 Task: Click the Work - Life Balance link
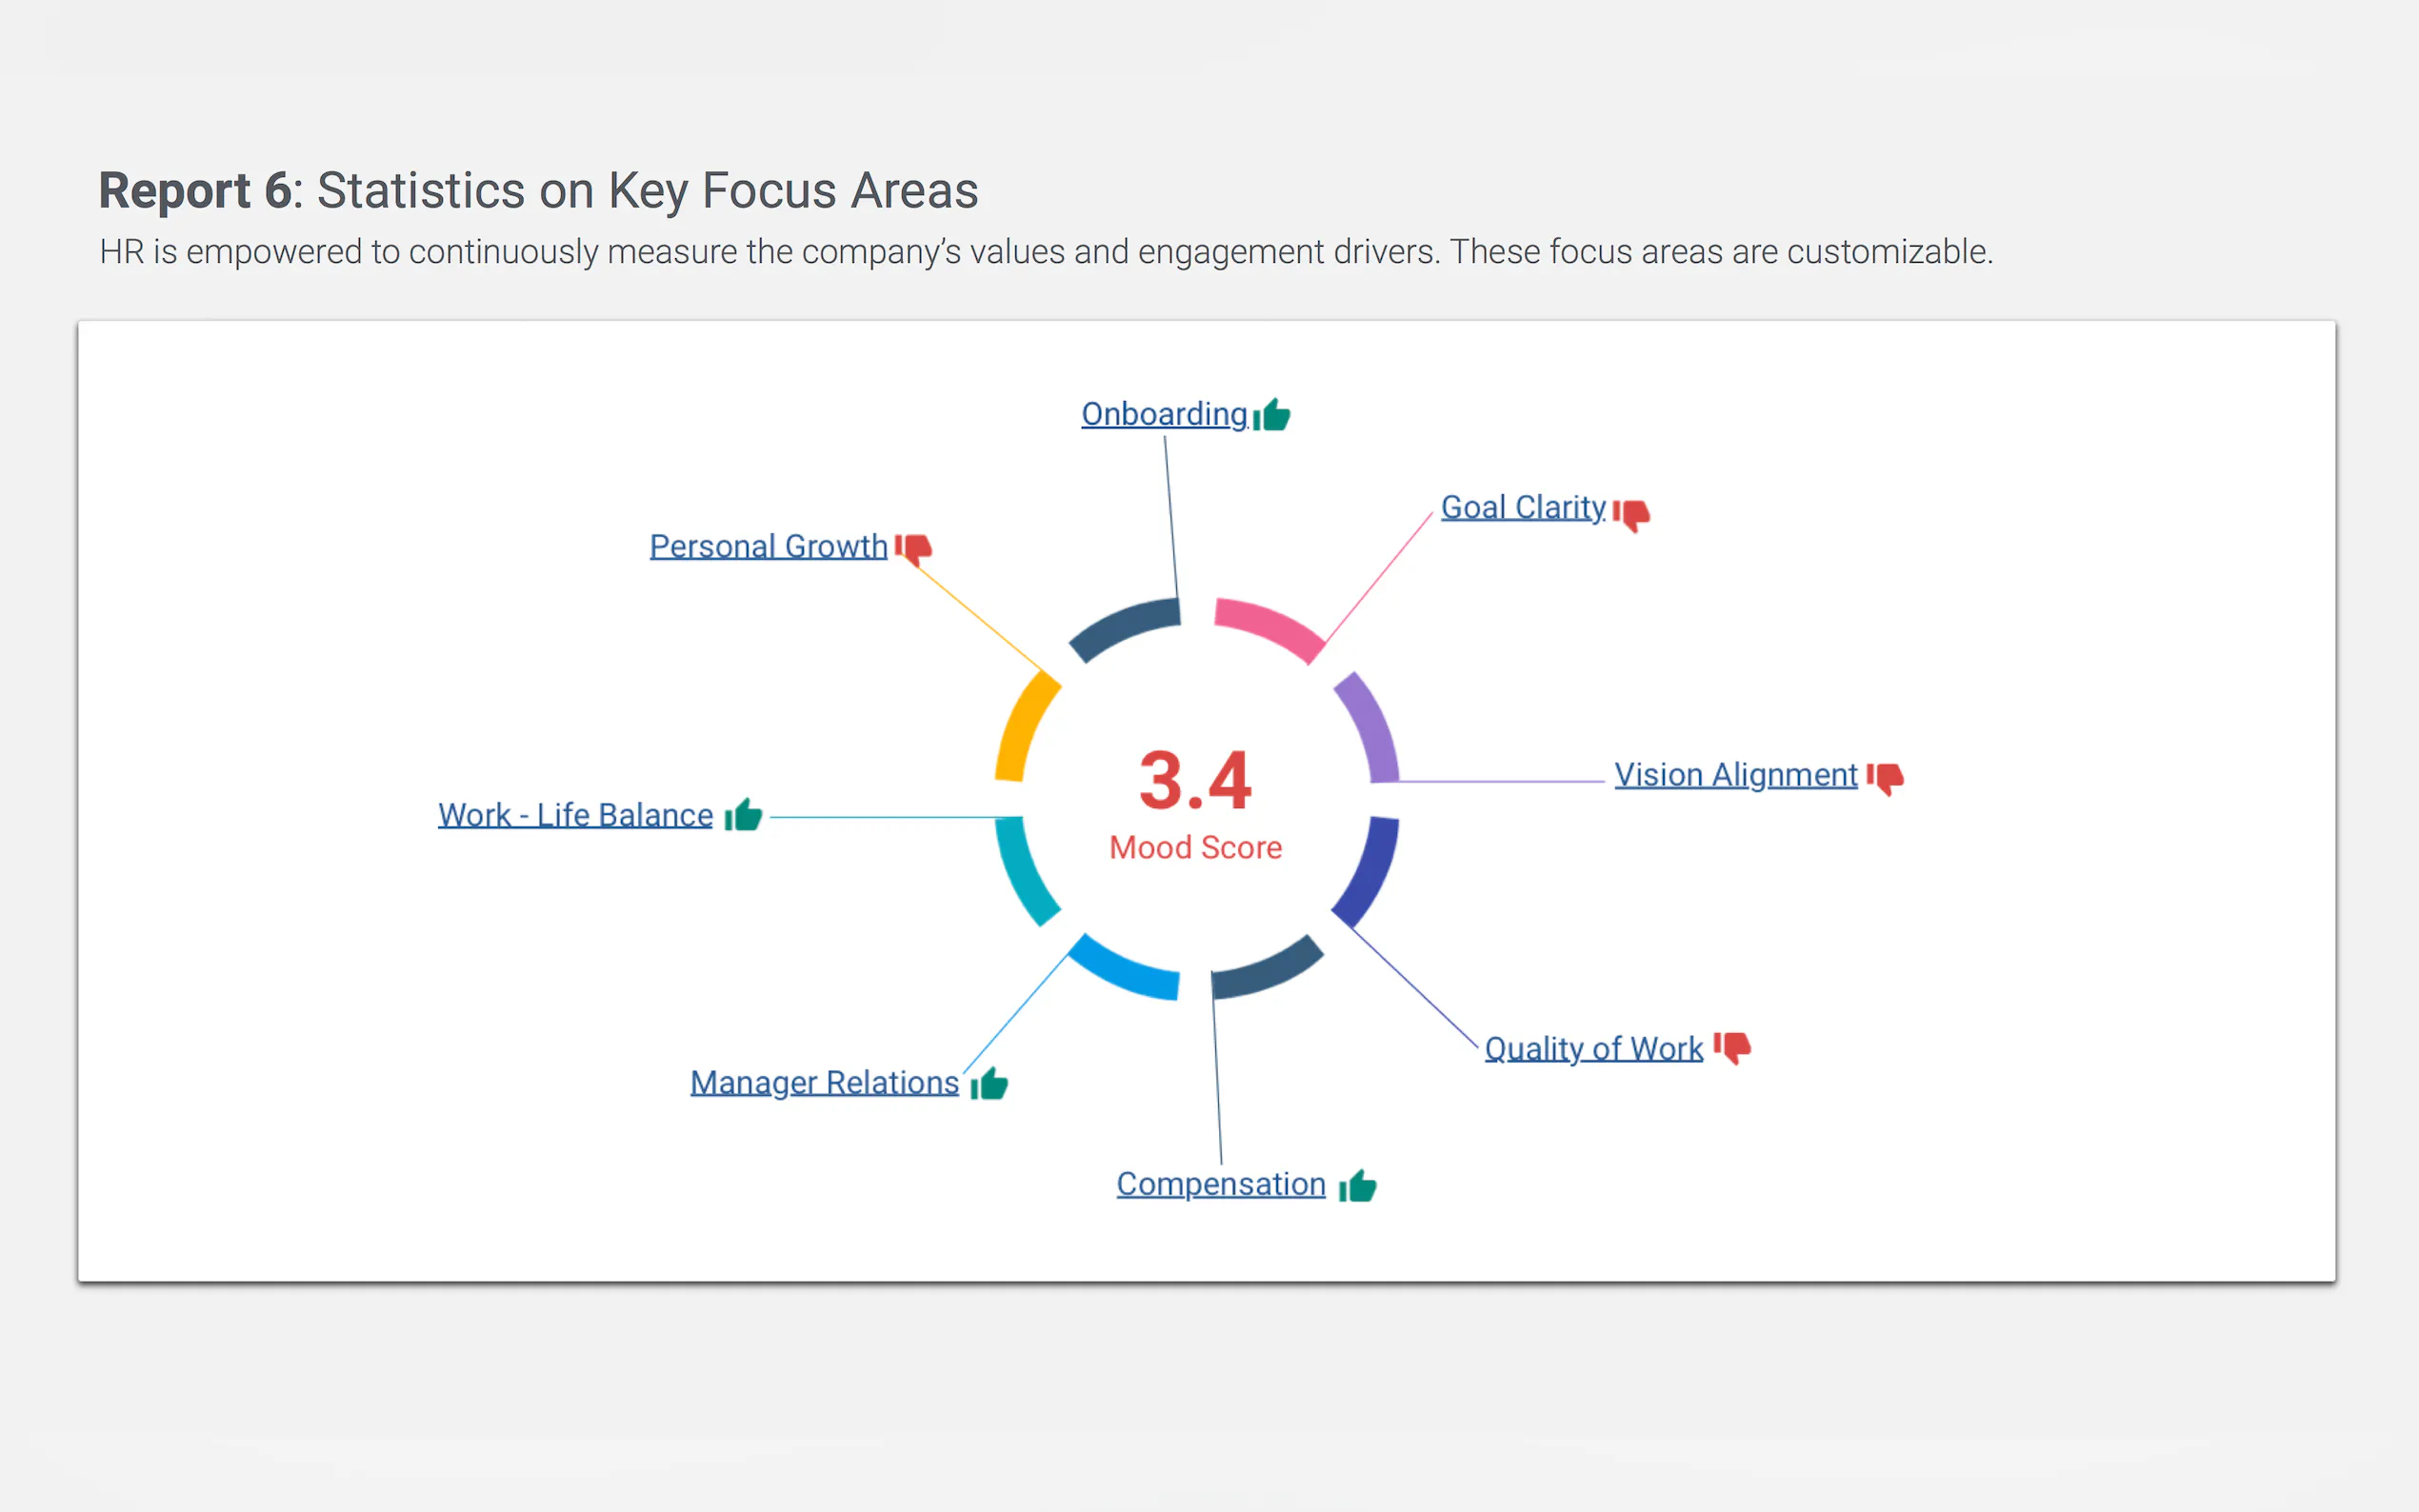[575, 815]
